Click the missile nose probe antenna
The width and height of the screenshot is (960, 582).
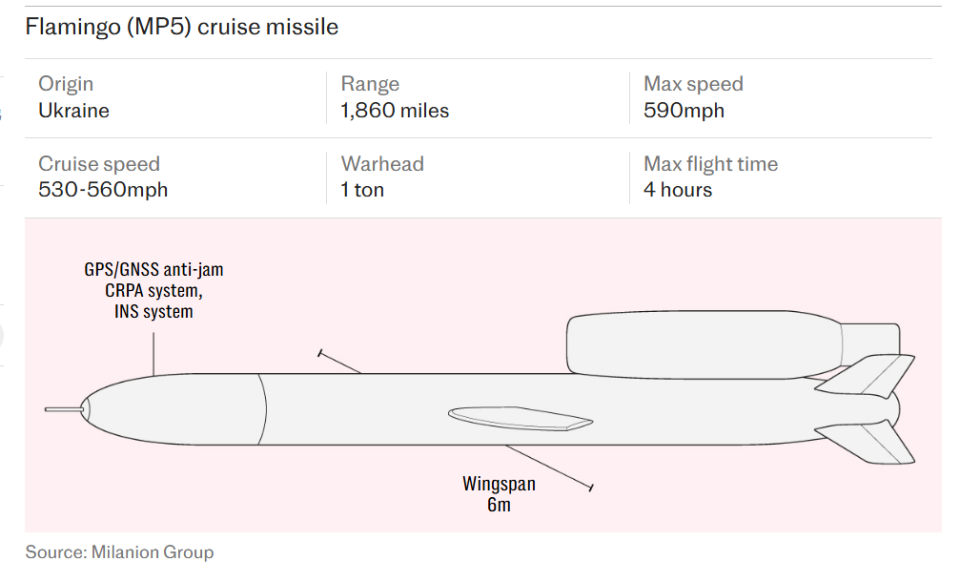coord(63,409)
